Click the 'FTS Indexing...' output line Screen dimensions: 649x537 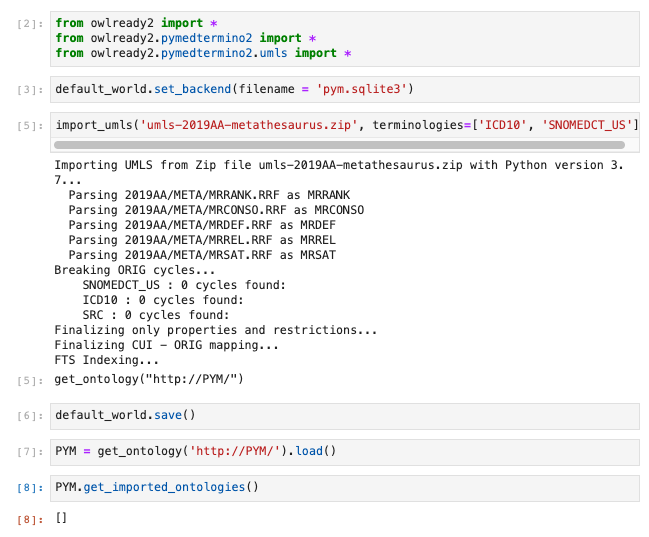[x=106, y=360]
